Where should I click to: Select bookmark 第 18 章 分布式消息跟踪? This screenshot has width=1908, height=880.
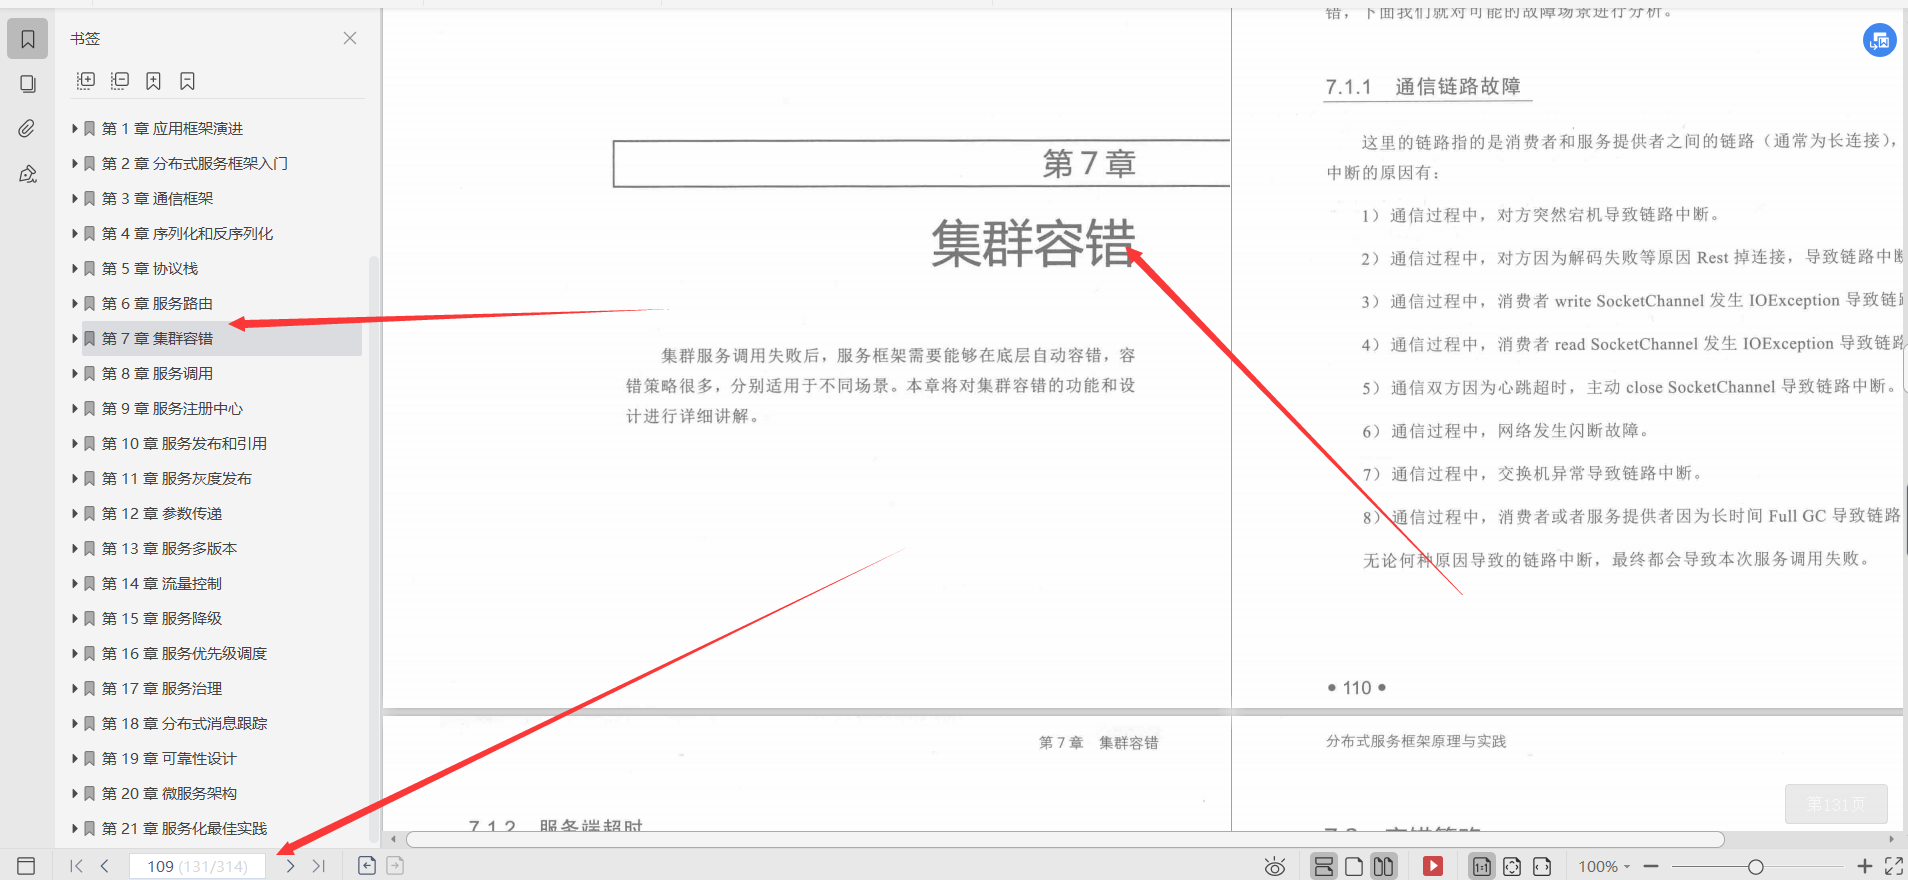pyautogui.click(x=184, y=724)
